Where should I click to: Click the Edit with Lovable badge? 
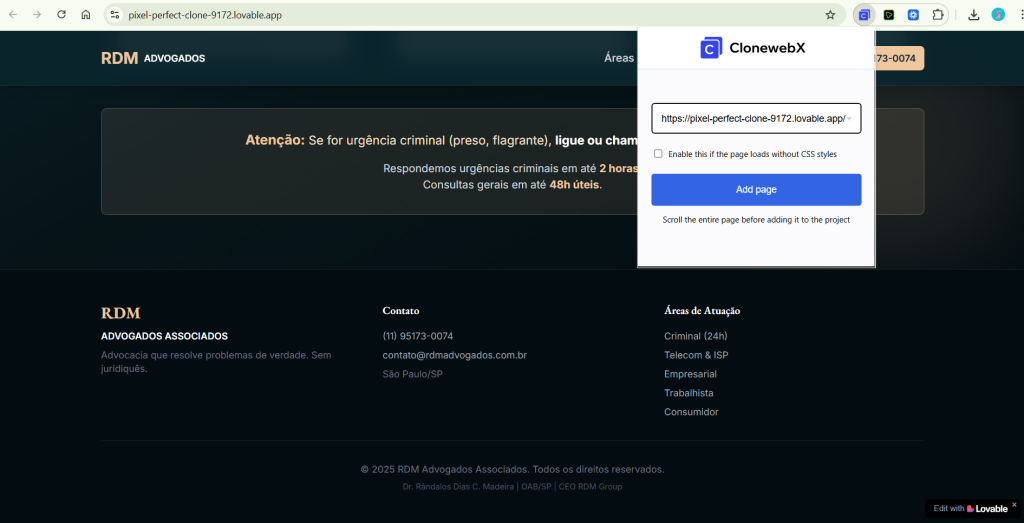970,509
